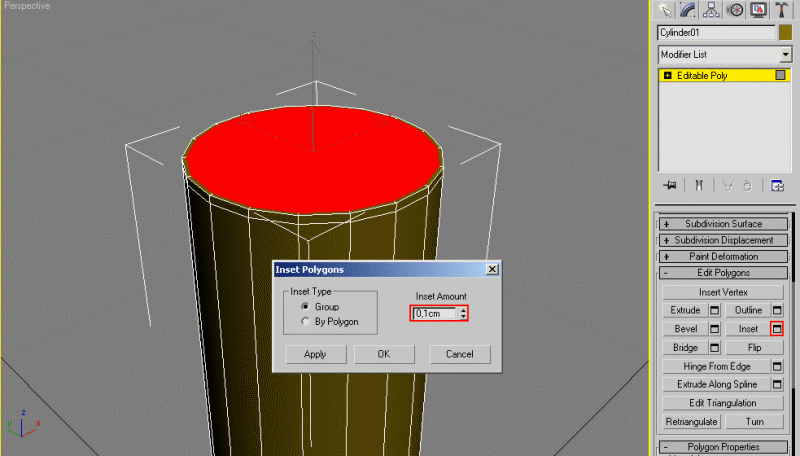Open Inset settings box icon

[x=777, y=329]
